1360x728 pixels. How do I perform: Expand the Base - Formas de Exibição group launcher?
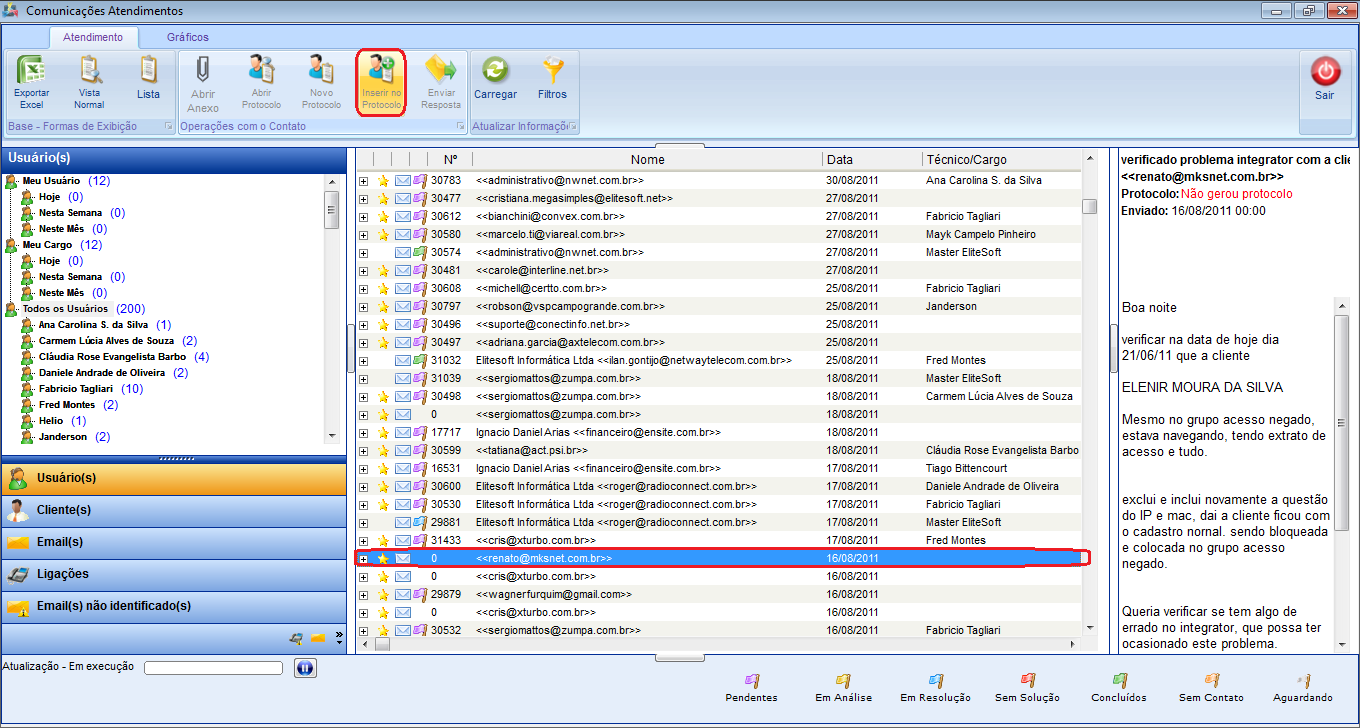pyautogui.click(x=168, y=127)
